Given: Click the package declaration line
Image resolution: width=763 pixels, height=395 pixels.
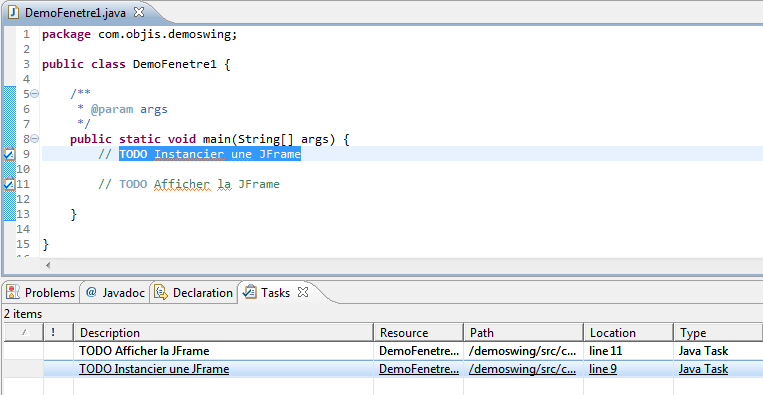Looking at the screenshot, I should 140,35.
